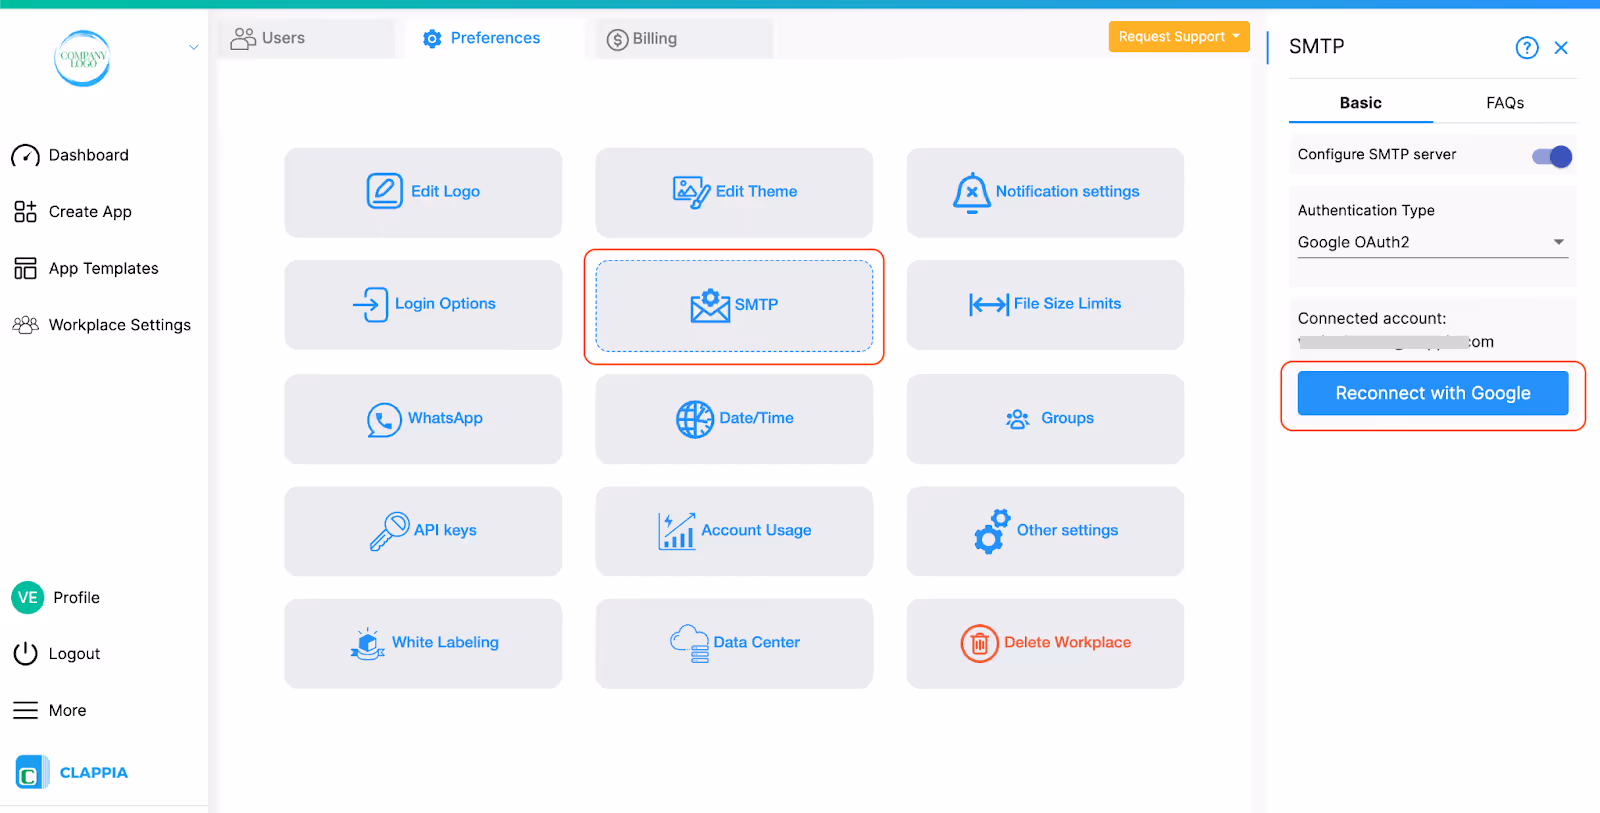Click the Delete Workplace label text
1600x813 pixels.
1068,642
